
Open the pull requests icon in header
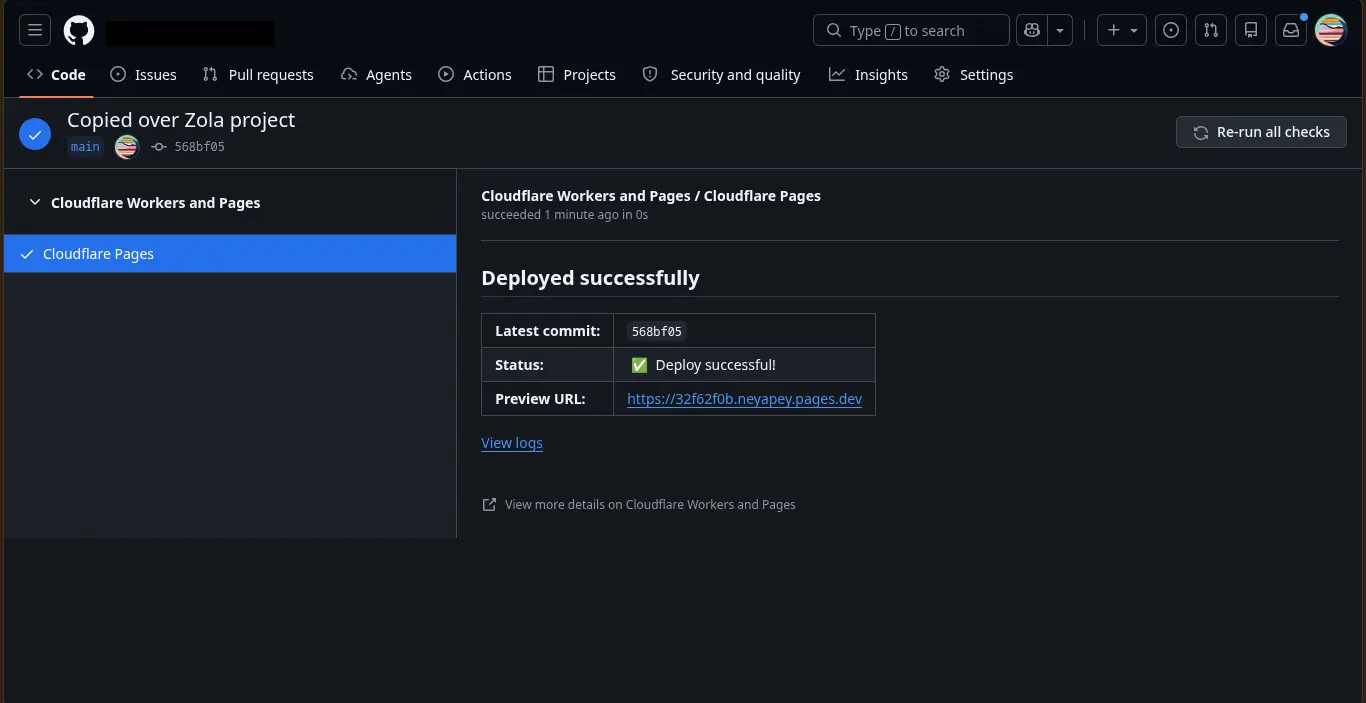[1211, 30]
